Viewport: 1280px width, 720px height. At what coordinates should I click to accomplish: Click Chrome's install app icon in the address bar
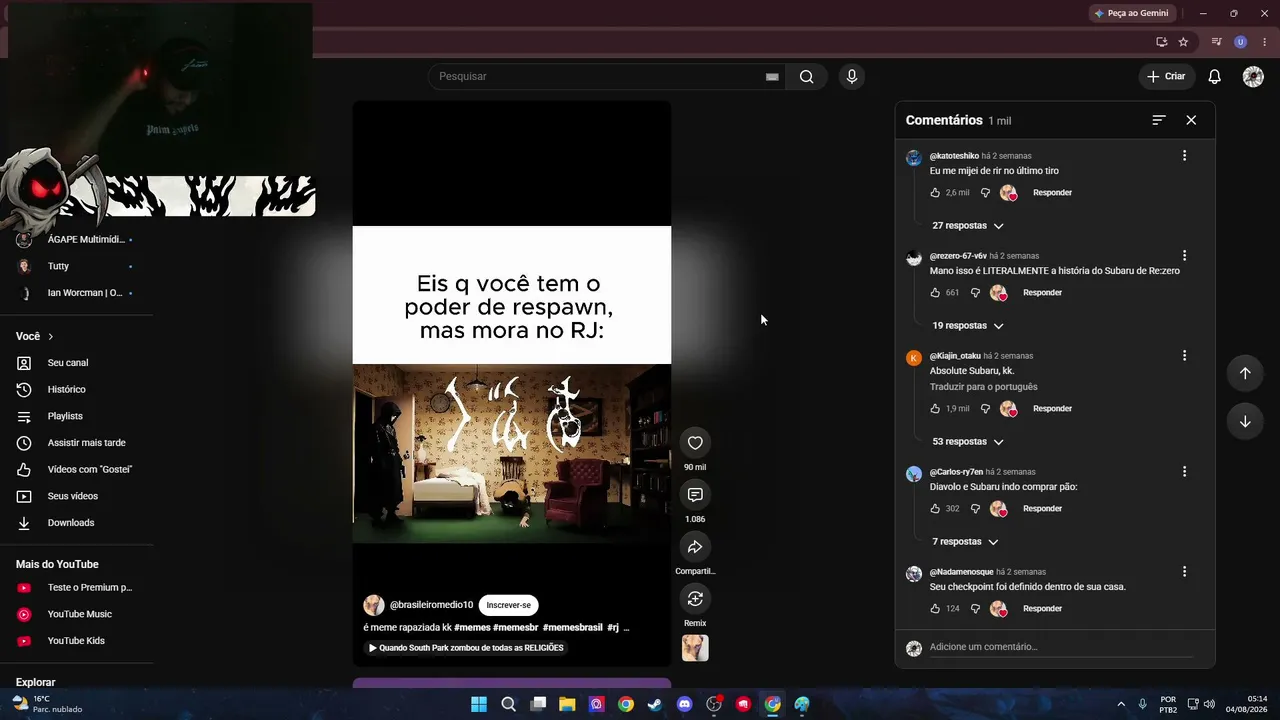tap(1161, 42)
